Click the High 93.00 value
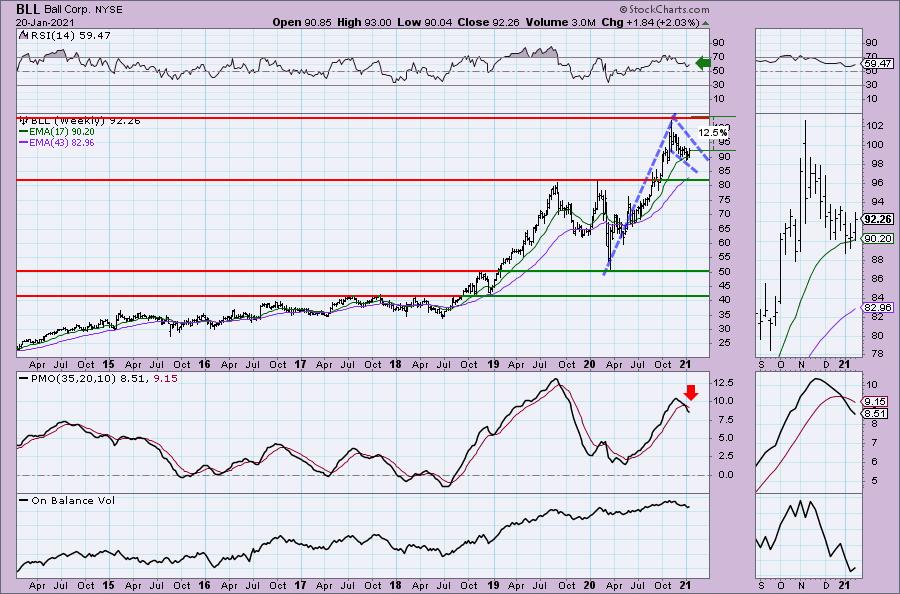This screenshot has width=900, height=594. point(364,22)
